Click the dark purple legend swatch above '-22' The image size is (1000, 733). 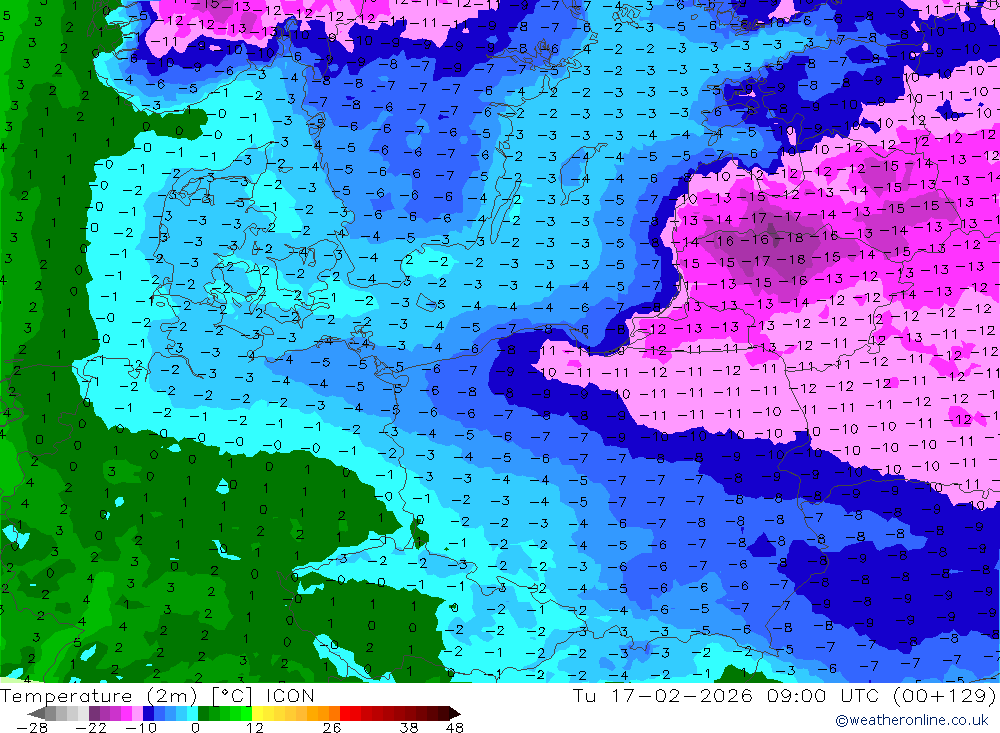tap(94, 713)
